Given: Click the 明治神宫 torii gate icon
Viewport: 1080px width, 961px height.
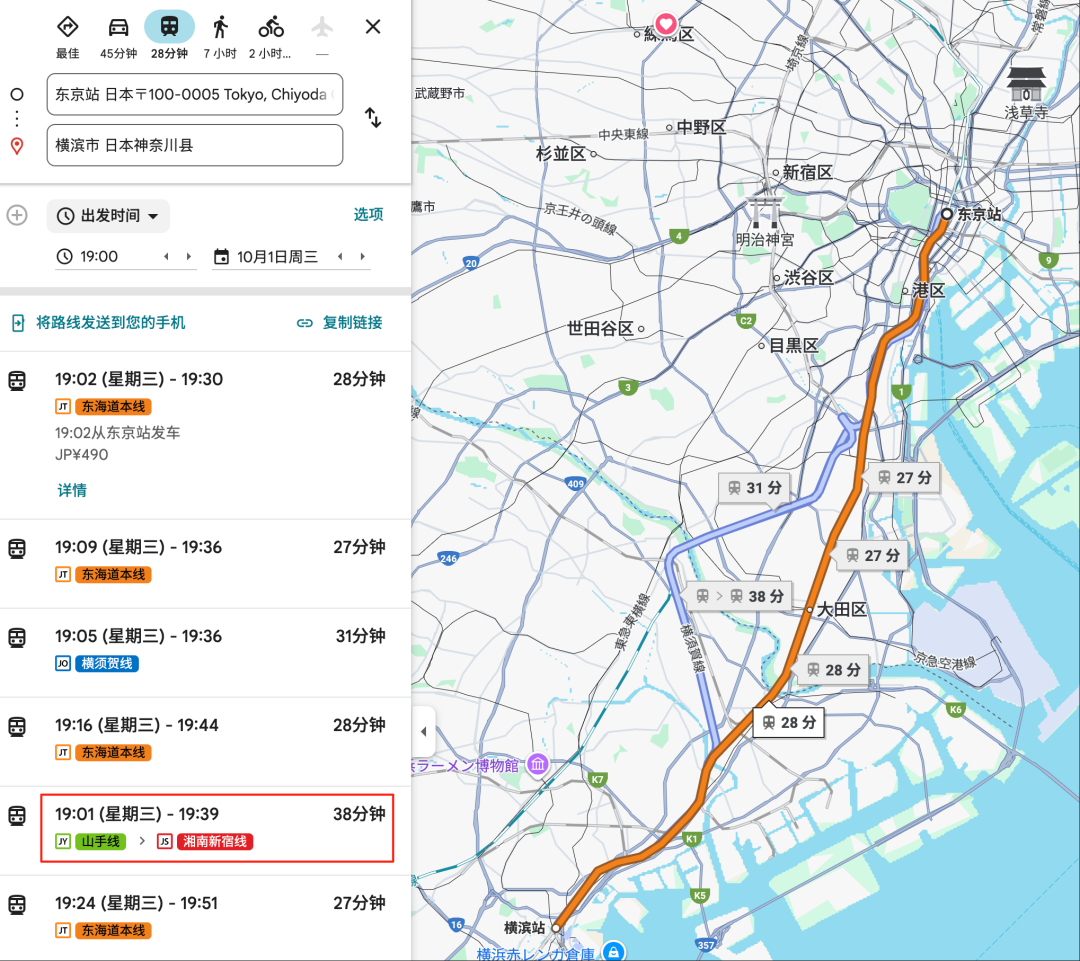Looking at the screenshot, I should (x=765, y=211).
